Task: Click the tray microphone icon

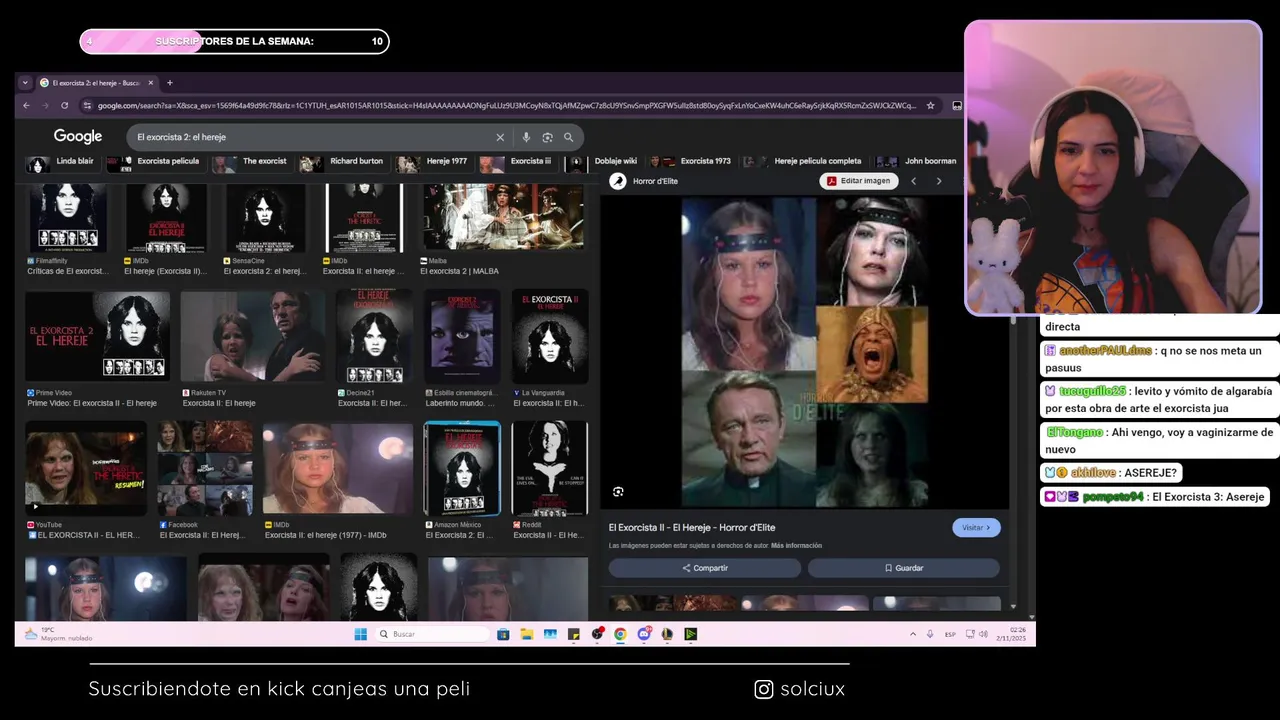Action: point(930,634)
